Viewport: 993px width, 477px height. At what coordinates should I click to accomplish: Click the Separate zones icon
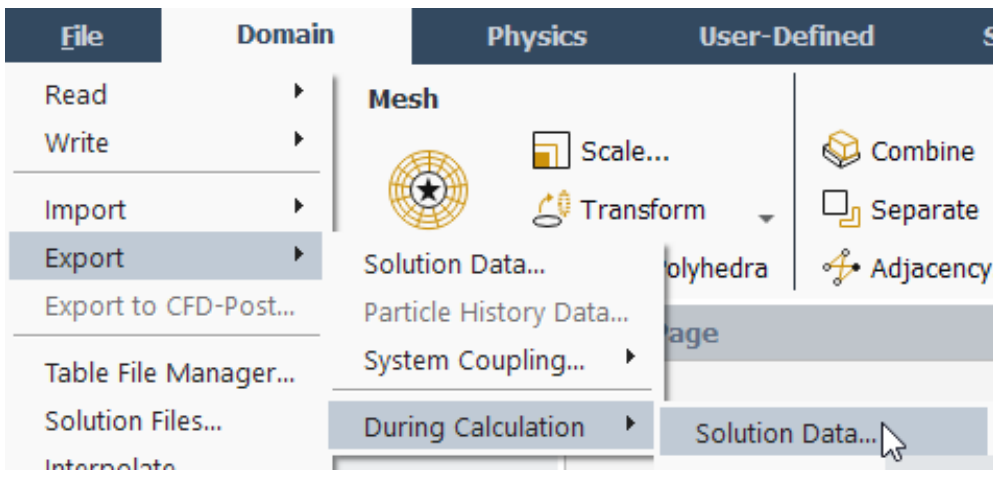coord(841,209)
